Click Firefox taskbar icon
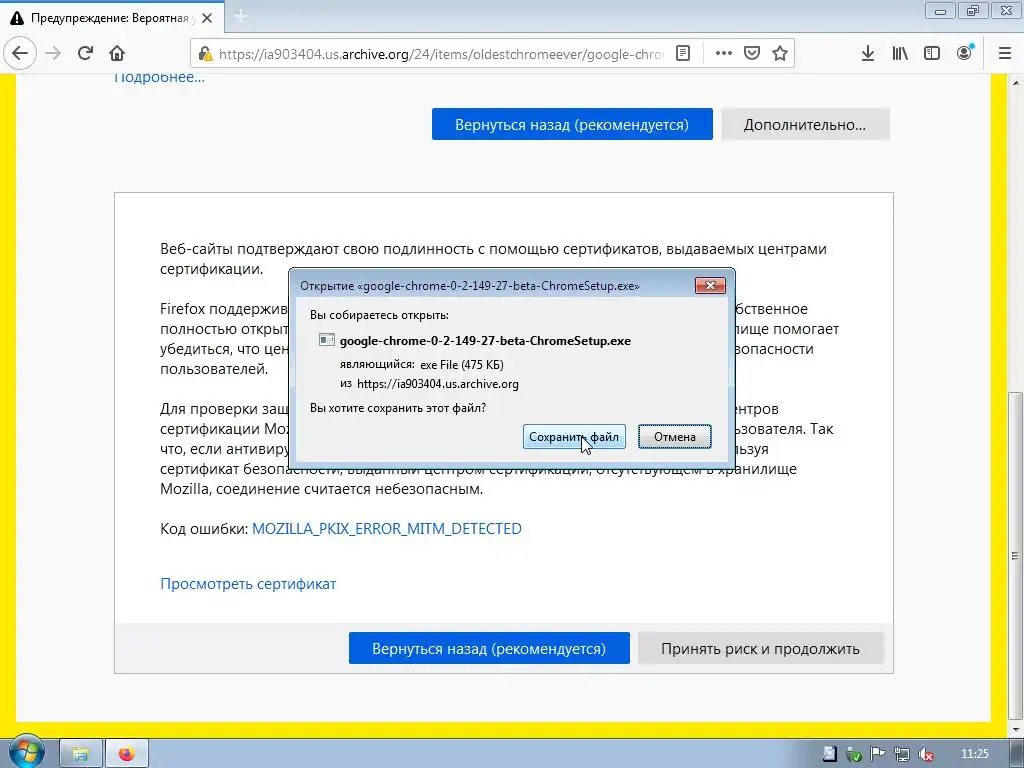This screenshot has height=768, width=1024. pyautogui.click(x=127, y=754)
